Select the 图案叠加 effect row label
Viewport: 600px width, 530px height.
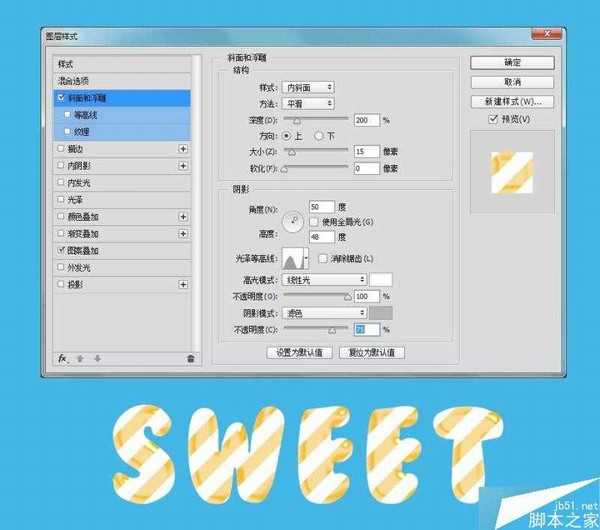[83, 251]
